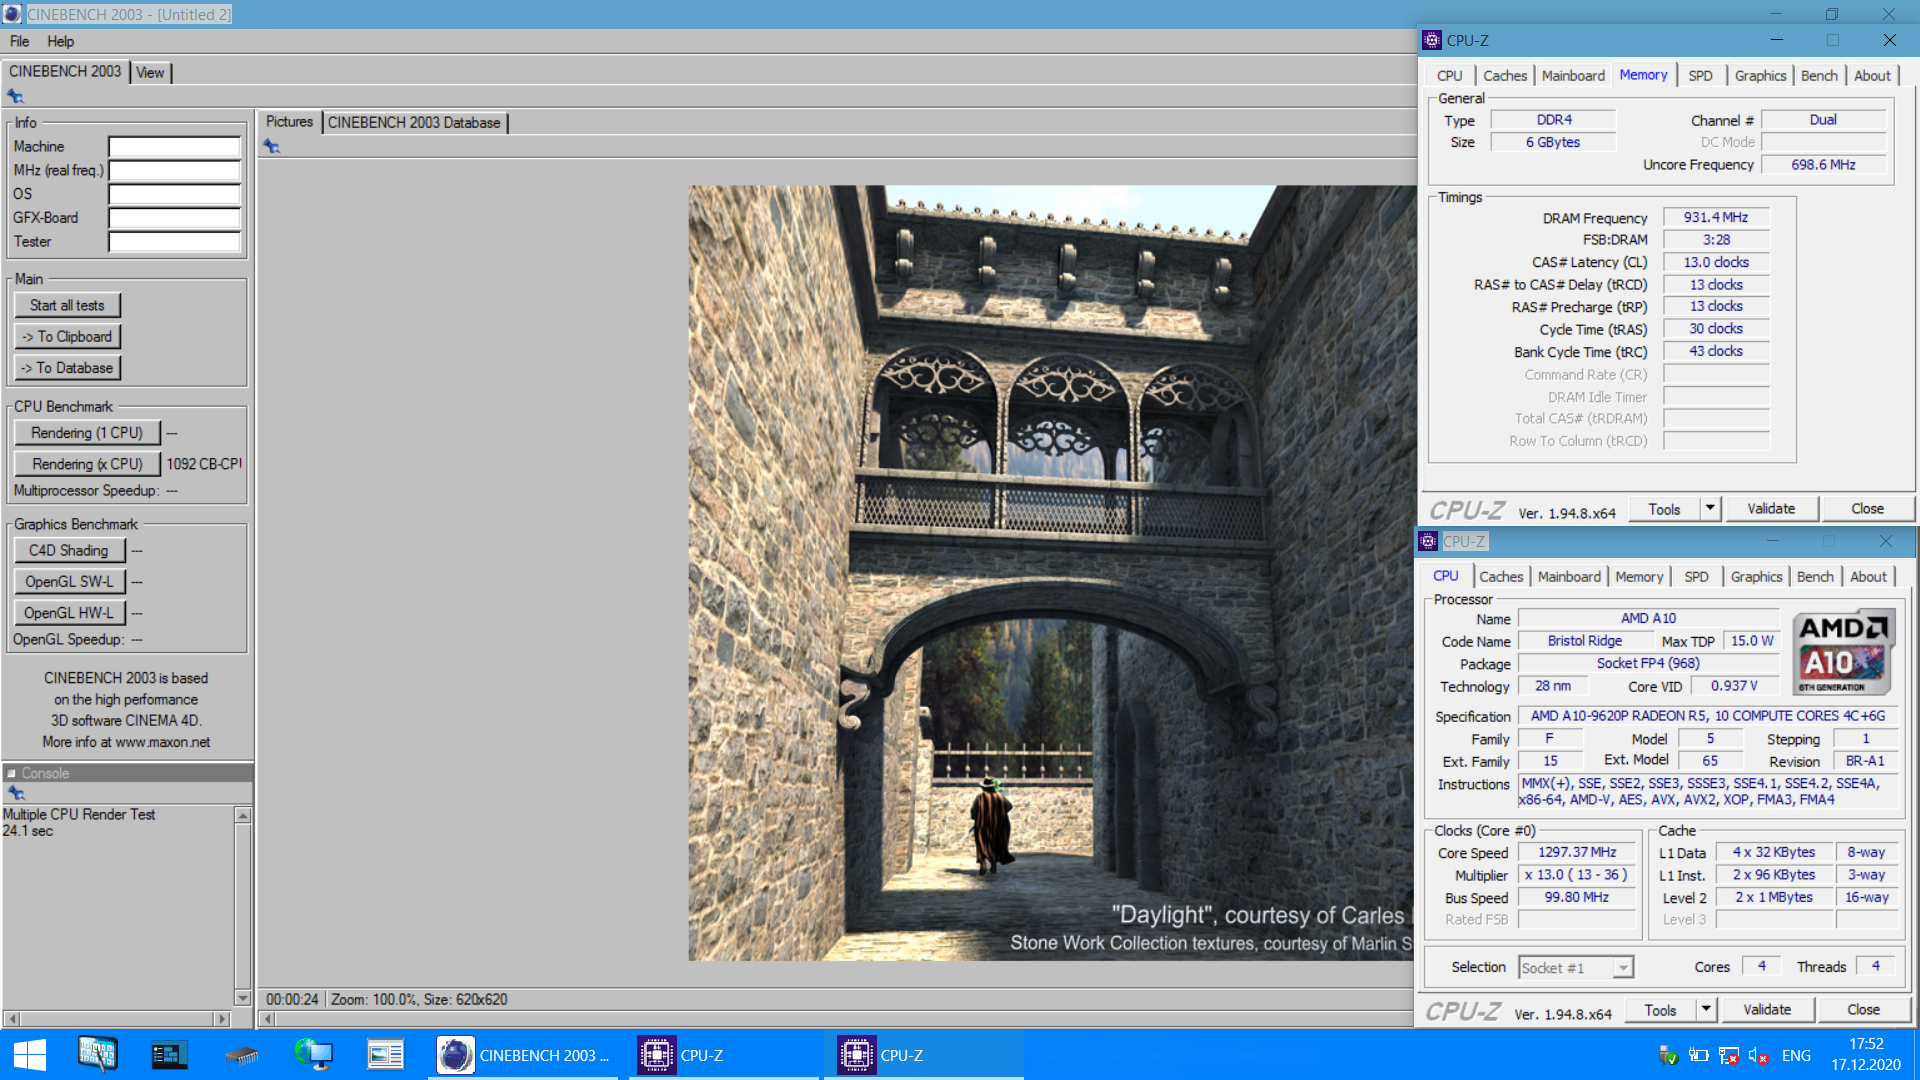Open About tab in CPU CPU-Z window
Viewport: 1920px width, 1080px height.
[1868, 577]
